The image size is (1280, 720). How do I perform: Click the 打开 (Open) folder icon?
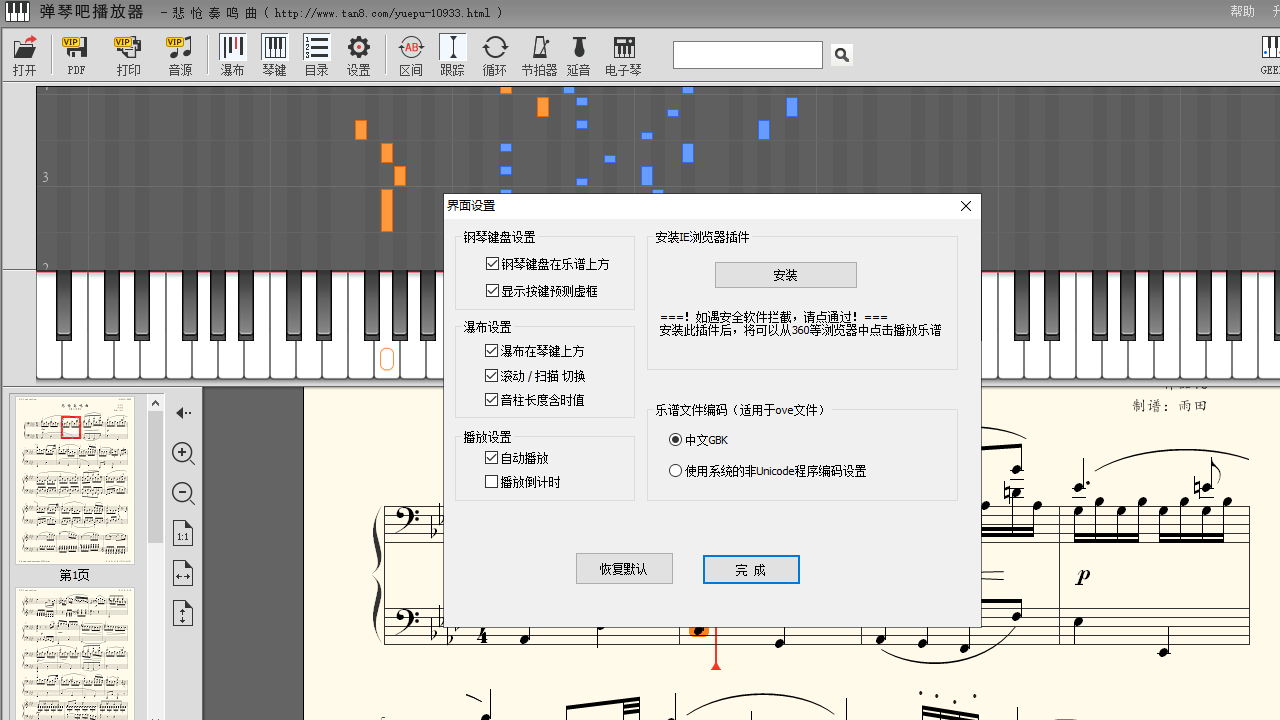25,55
